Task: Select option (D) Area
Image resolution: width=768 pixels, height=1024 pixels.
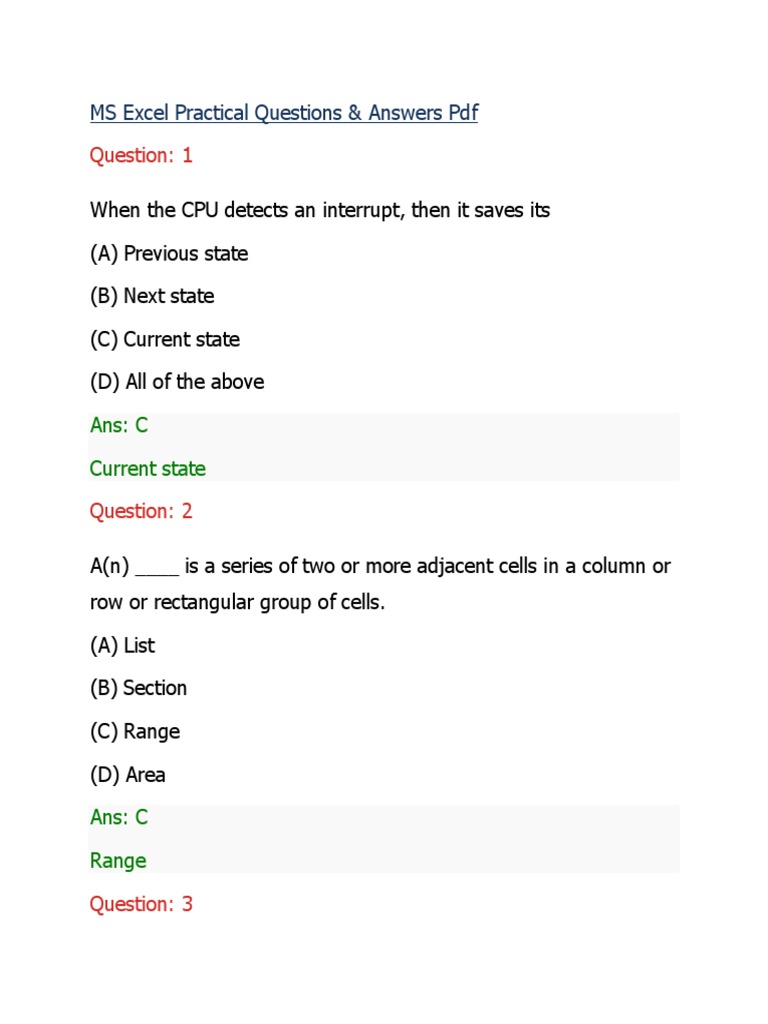Action: [128, 775]
